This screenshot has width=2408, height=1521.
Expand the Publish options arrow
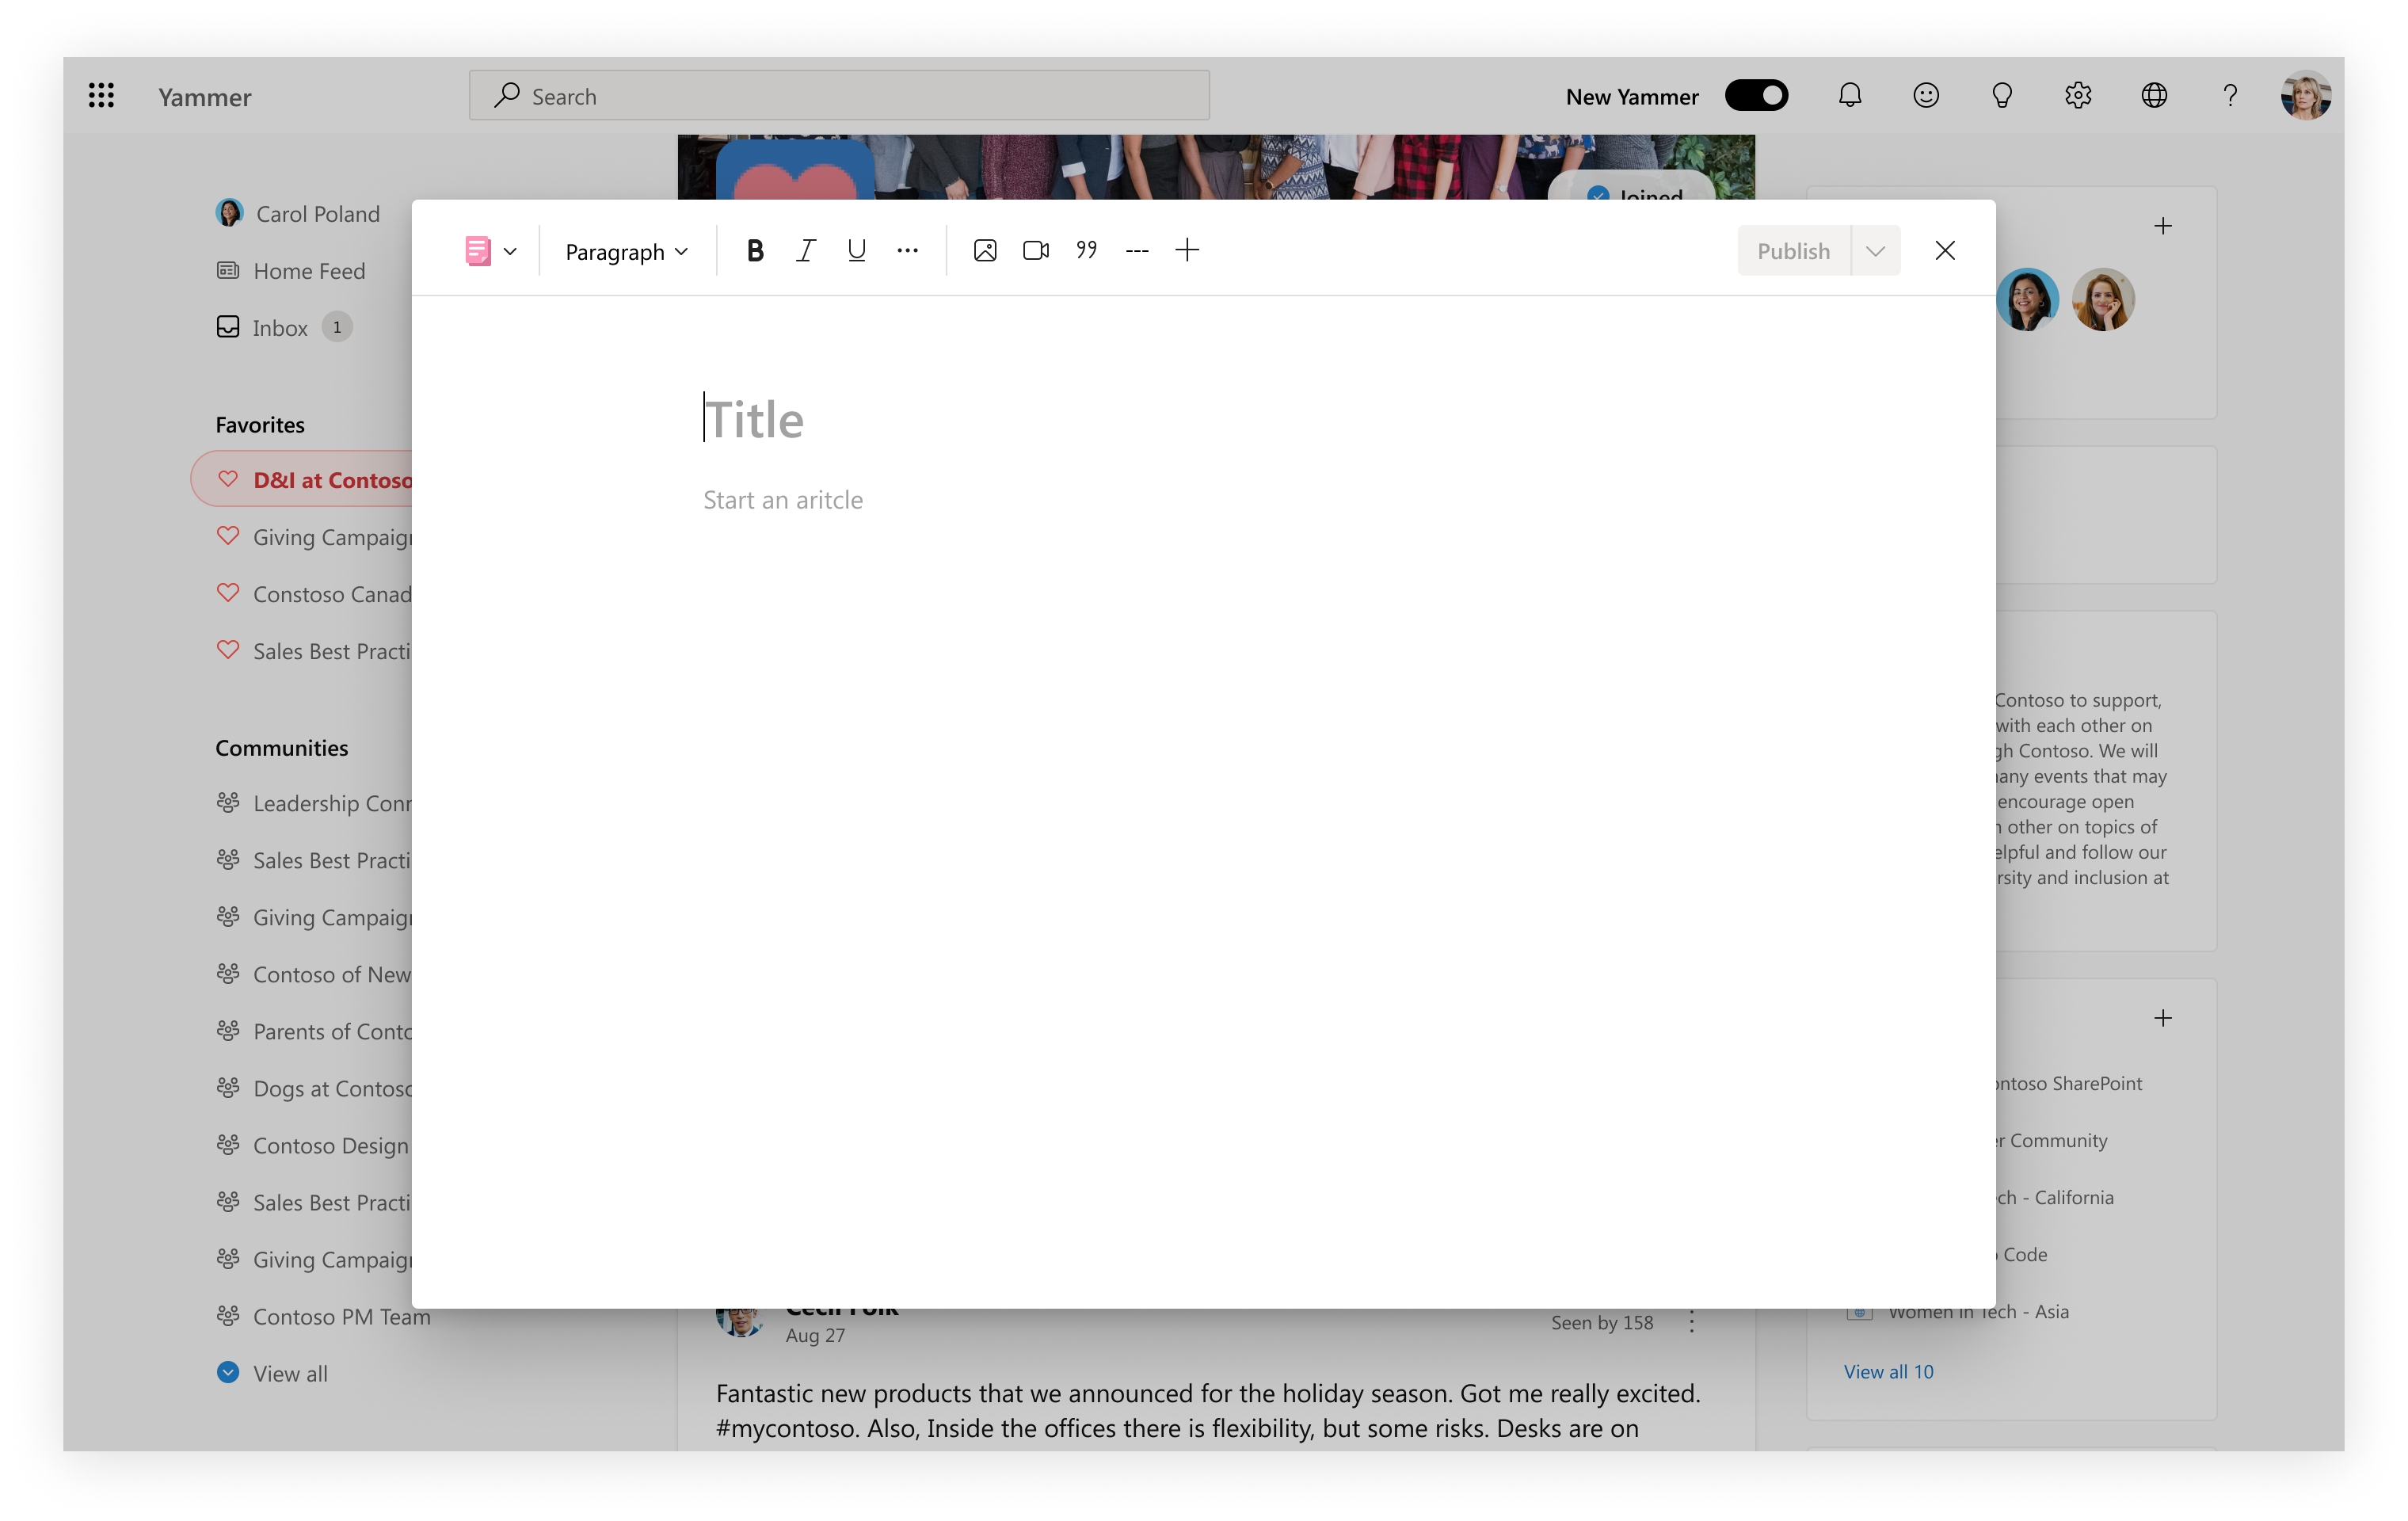tap(1875, 251)
